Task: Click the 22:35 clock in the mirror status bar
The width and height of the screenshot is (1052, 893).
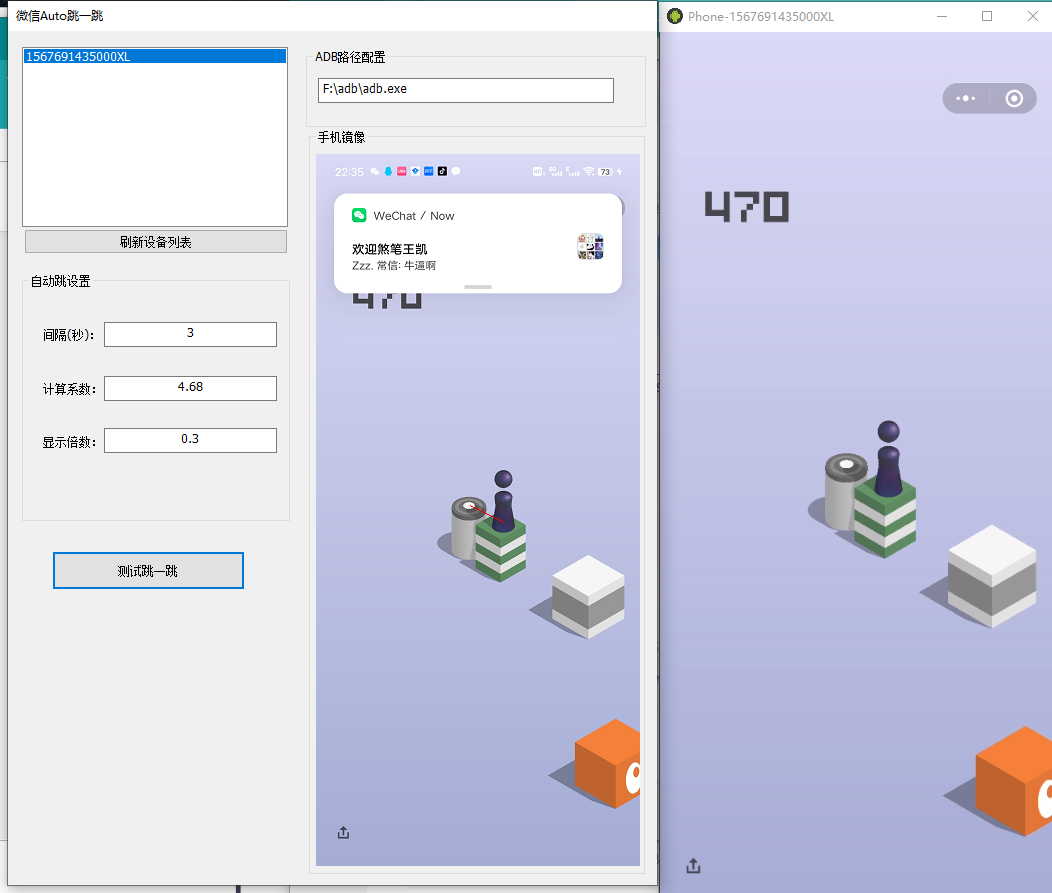Action: (x=350, y=172)
